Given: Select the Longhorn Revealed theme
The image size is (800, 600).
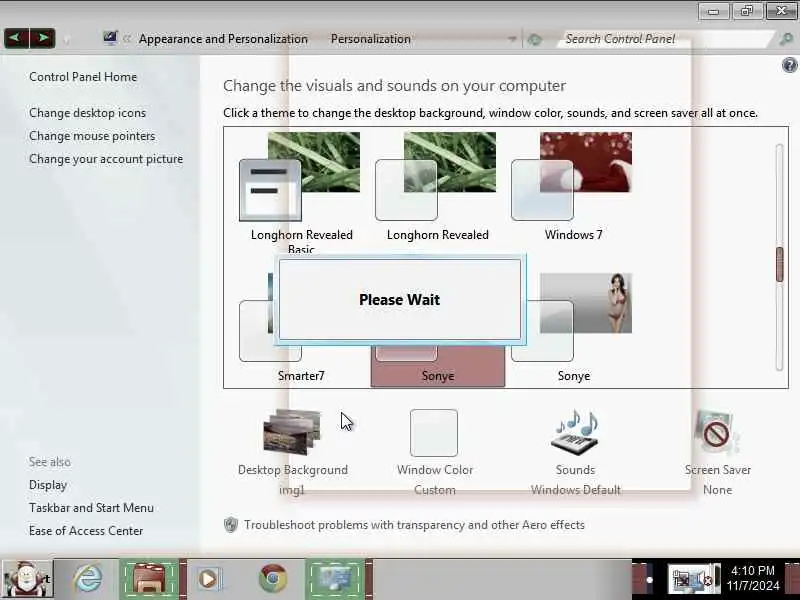Looking at the screenshot, I should coord(437,188).
